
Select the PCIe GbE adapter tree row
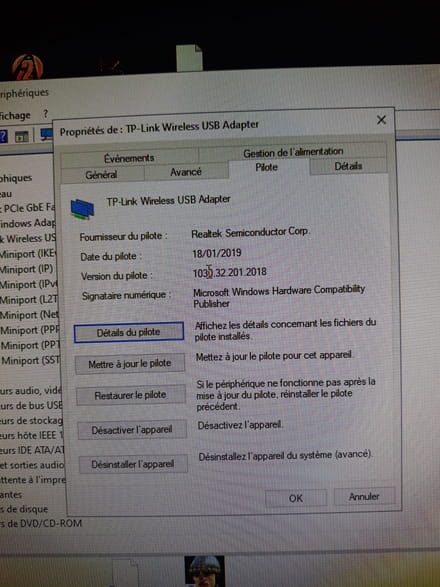[x=27, y=208]
